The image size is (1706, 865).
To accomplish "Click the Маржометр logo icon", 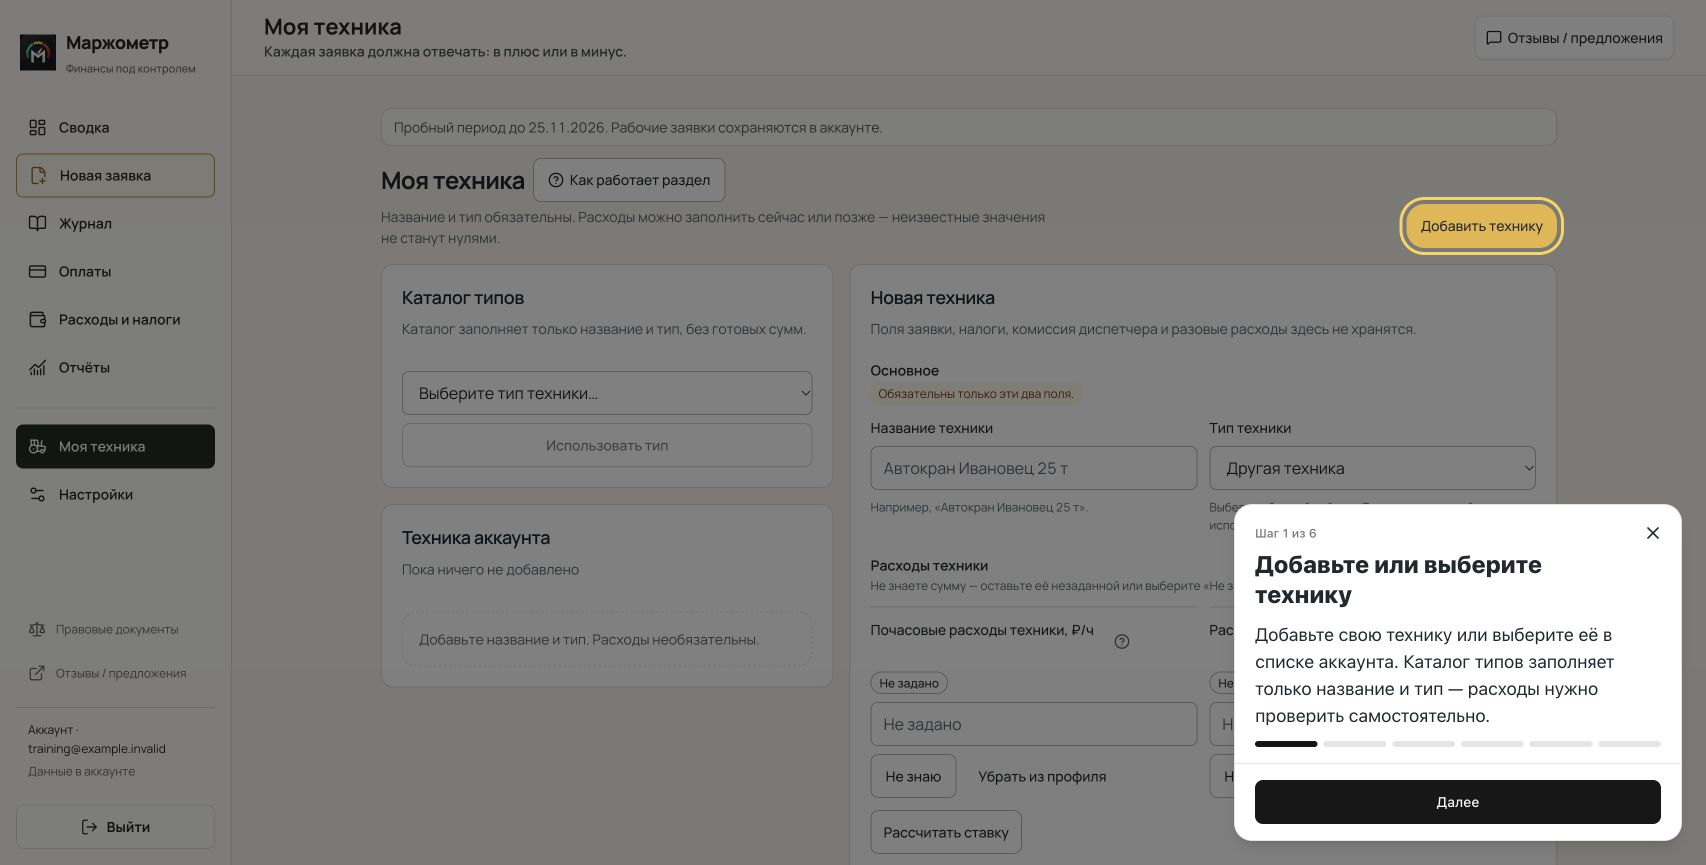I will (x=38, y=53).
